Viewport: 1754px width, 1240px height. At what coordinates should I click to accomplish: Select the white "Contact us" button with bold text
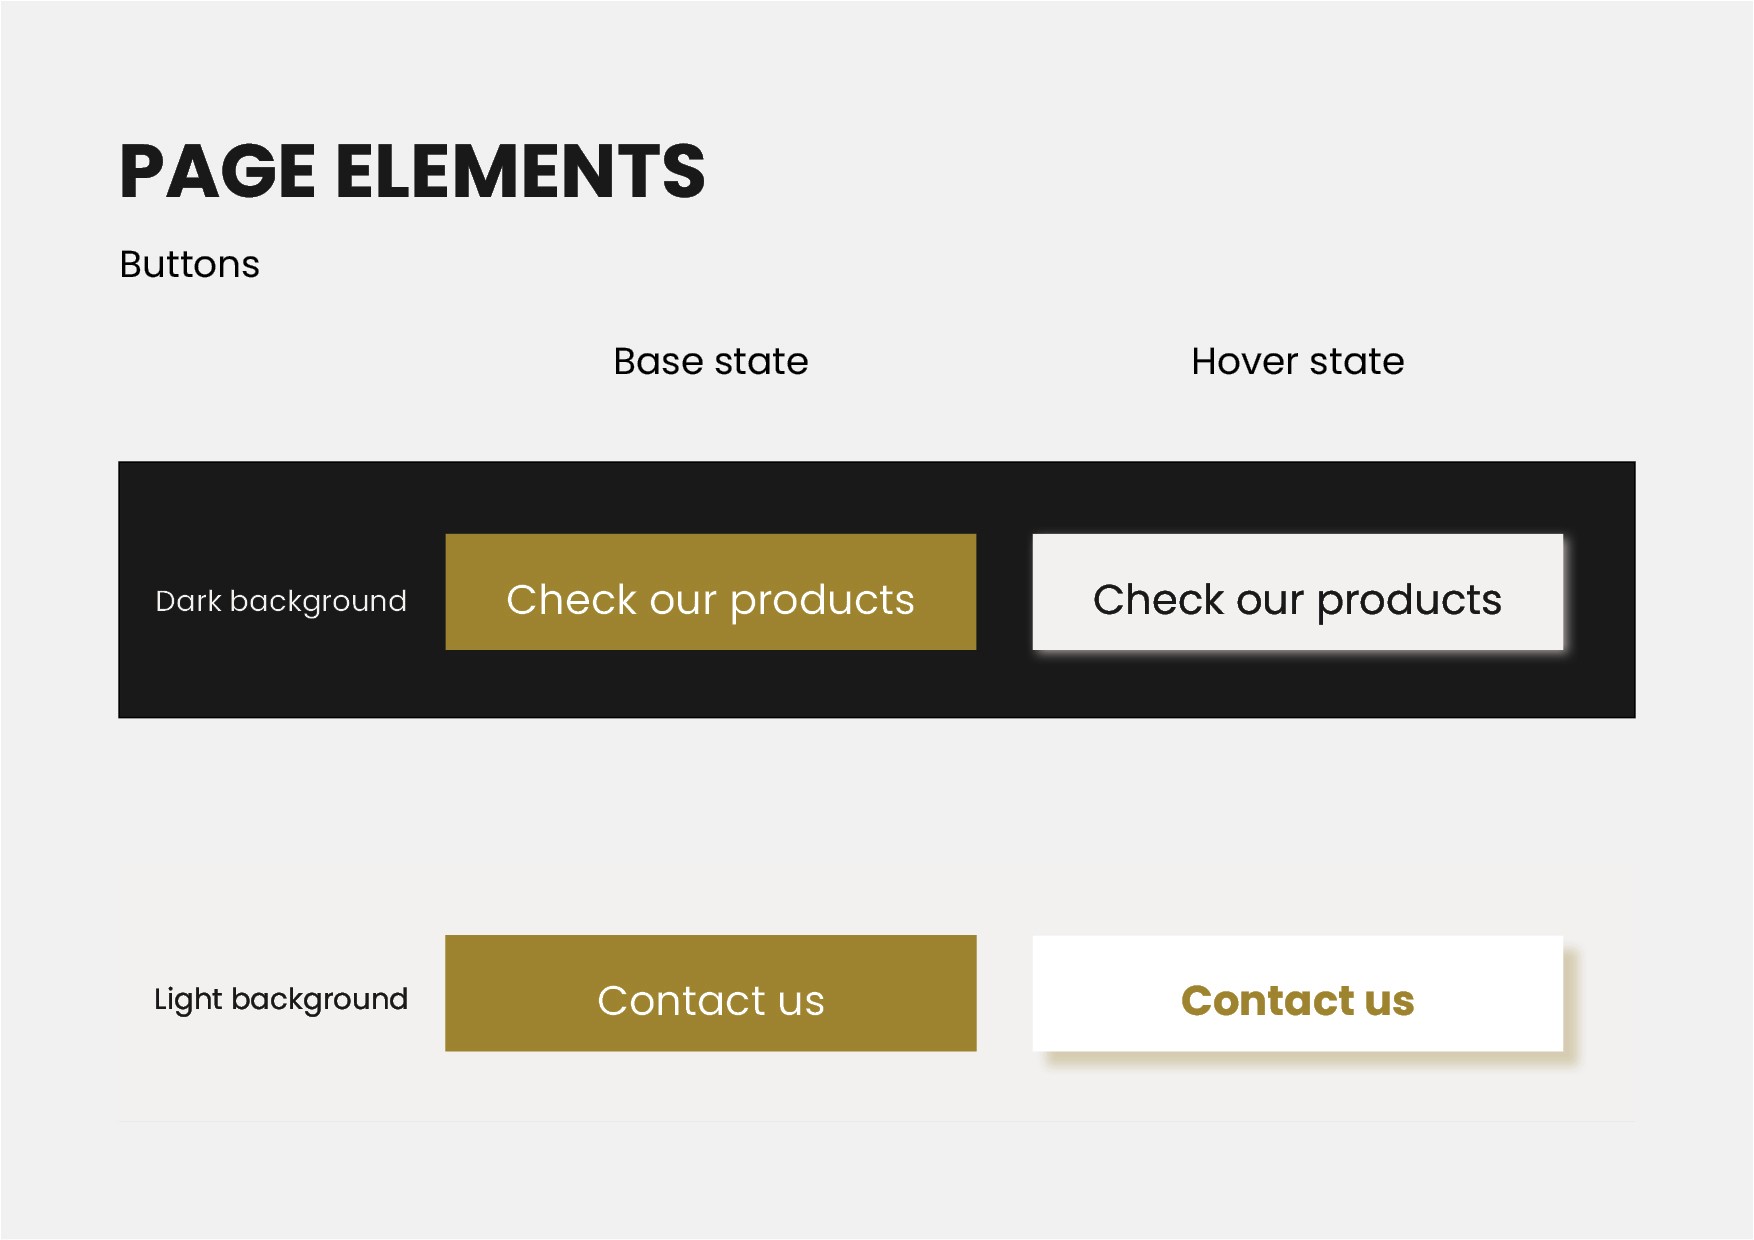(1297, 993)
